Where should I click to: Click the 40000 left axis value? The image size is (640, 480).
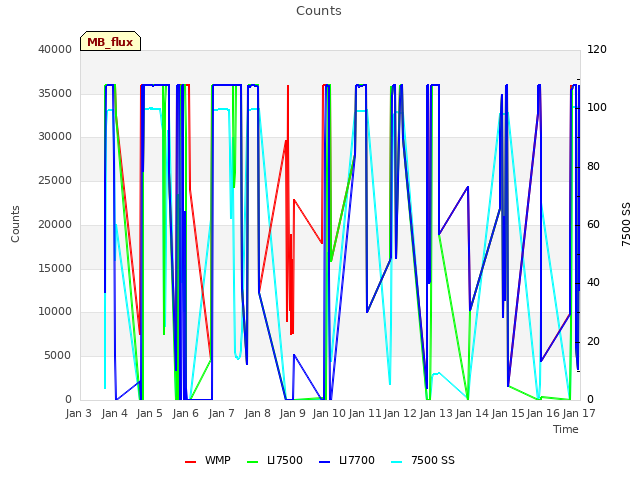click(x=55, y=49)
